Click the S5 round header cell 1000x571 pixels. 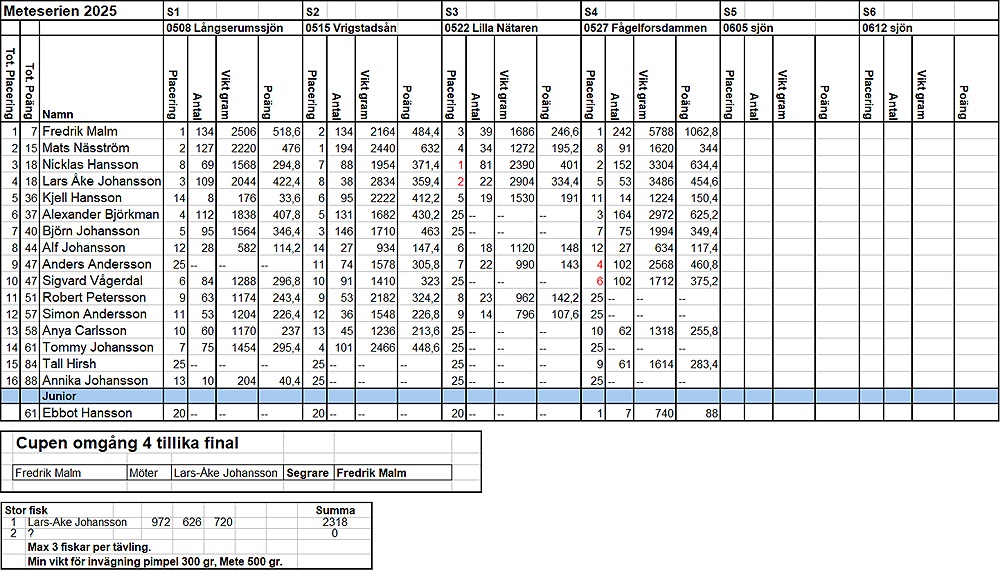click(x=731, y=11)
